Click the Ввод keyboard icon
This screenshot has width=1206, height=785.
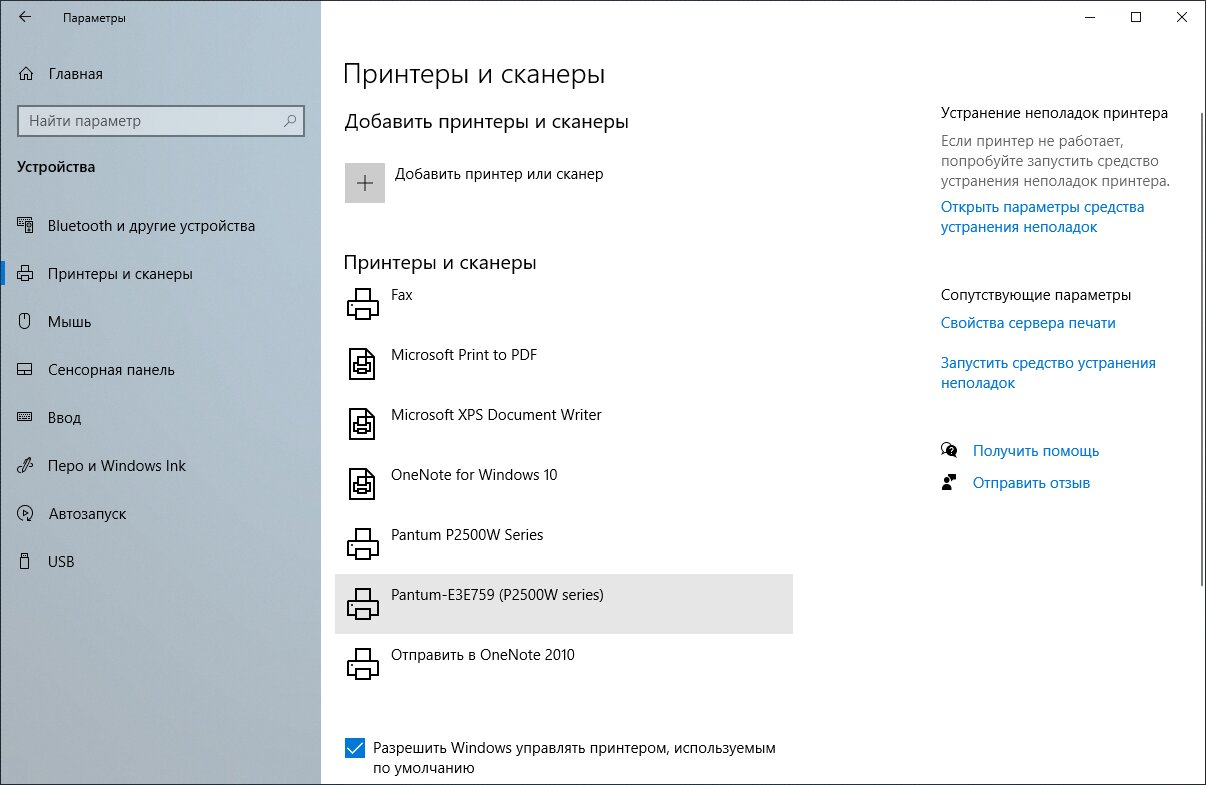26,418
